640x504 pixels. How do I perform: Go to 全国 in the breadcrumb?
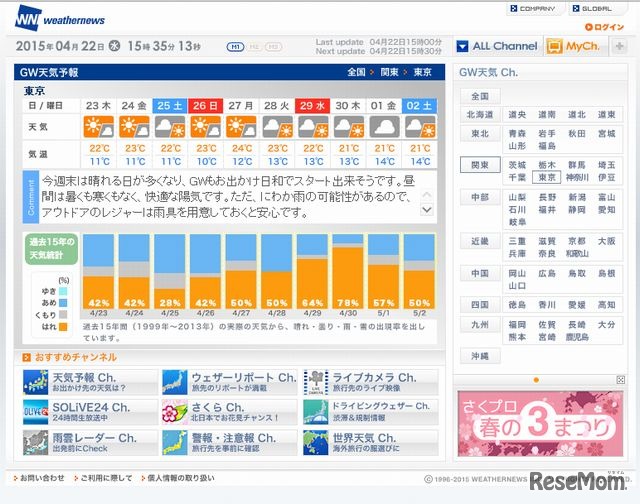point(356,72)
